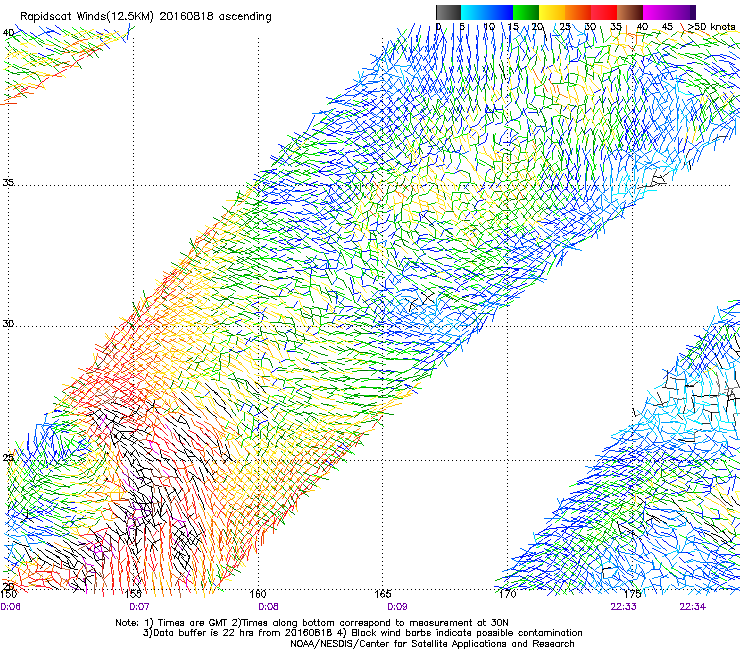The height and width of the screenshot is (650, 740).
Task: Select the '25' latitude axis label
Action: point(8,458)
